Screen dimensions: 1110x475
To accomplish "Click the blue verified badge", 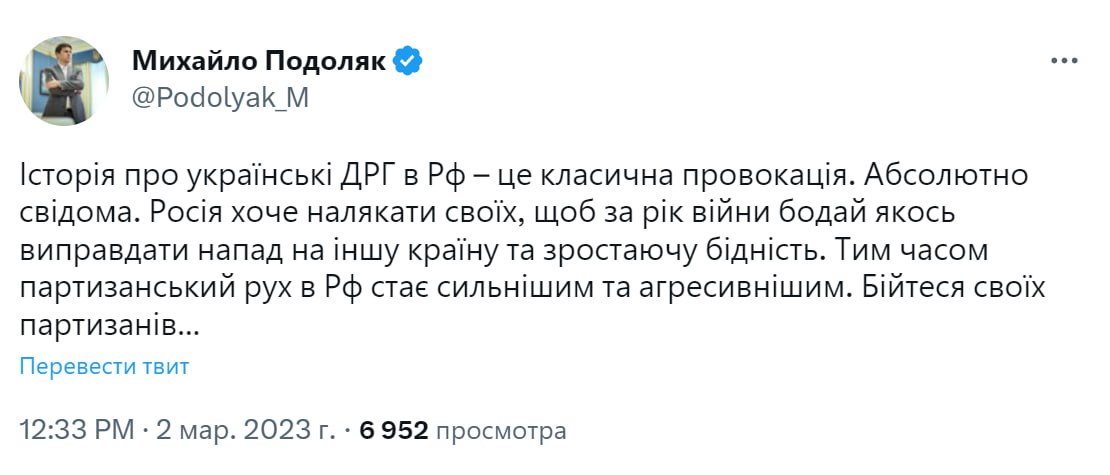I will (x=408, y=61).
